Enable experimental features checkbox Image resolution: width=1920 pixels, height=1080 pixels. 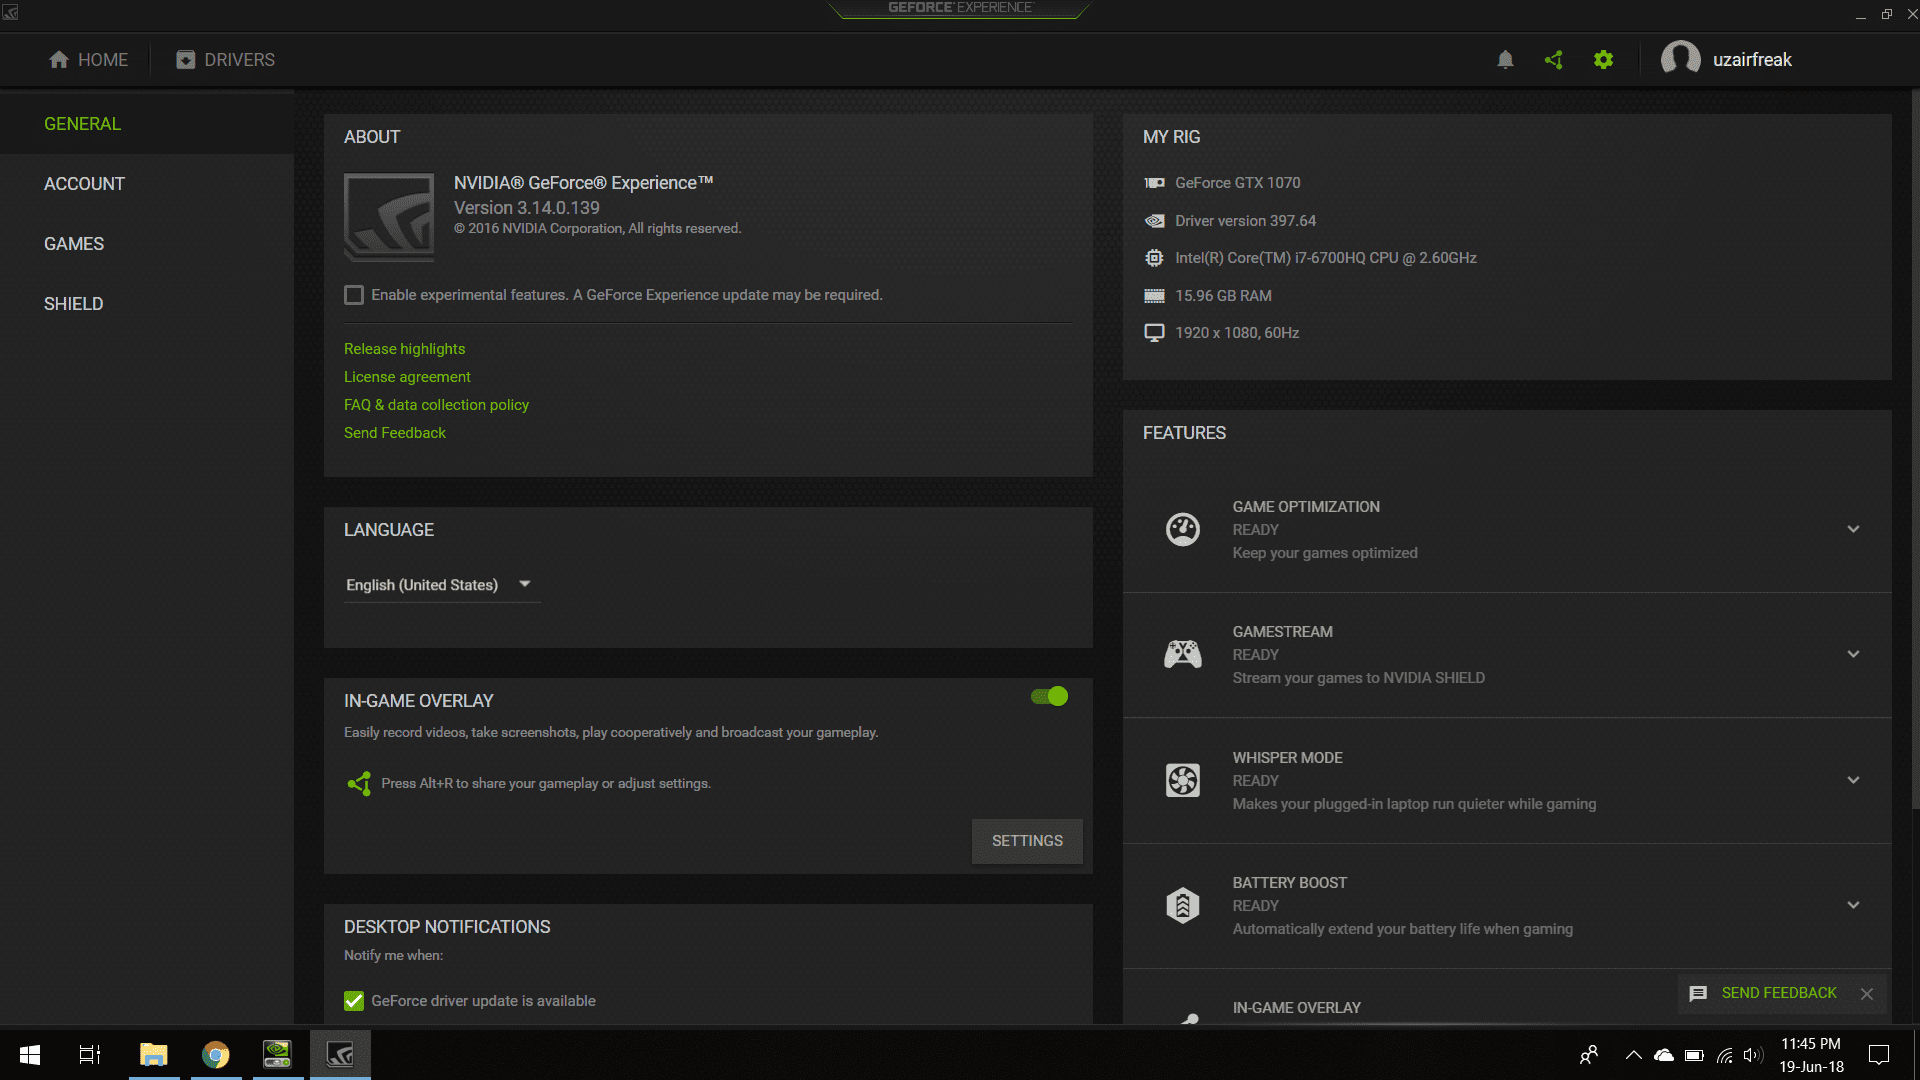[x=354, y=295]
